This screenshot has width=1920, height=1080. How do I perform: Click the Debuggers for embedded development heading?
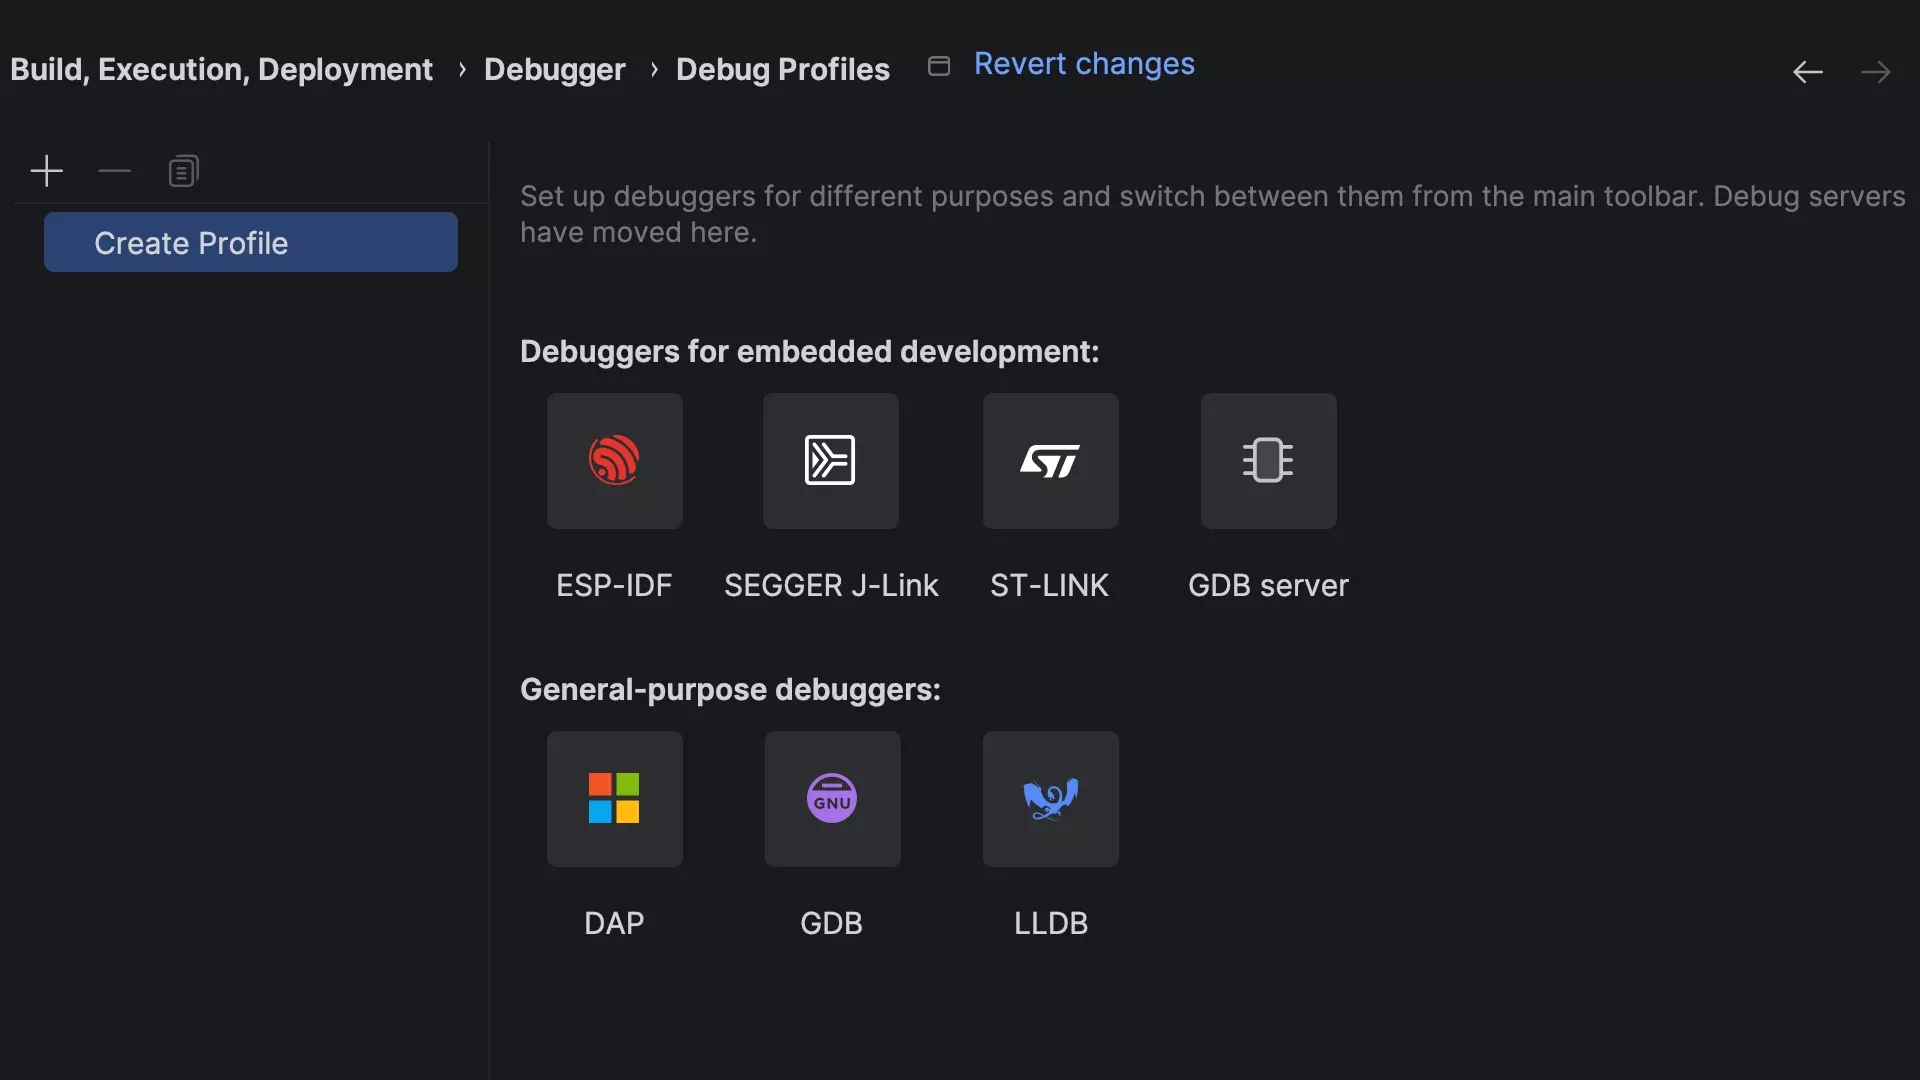coord(810,352)
